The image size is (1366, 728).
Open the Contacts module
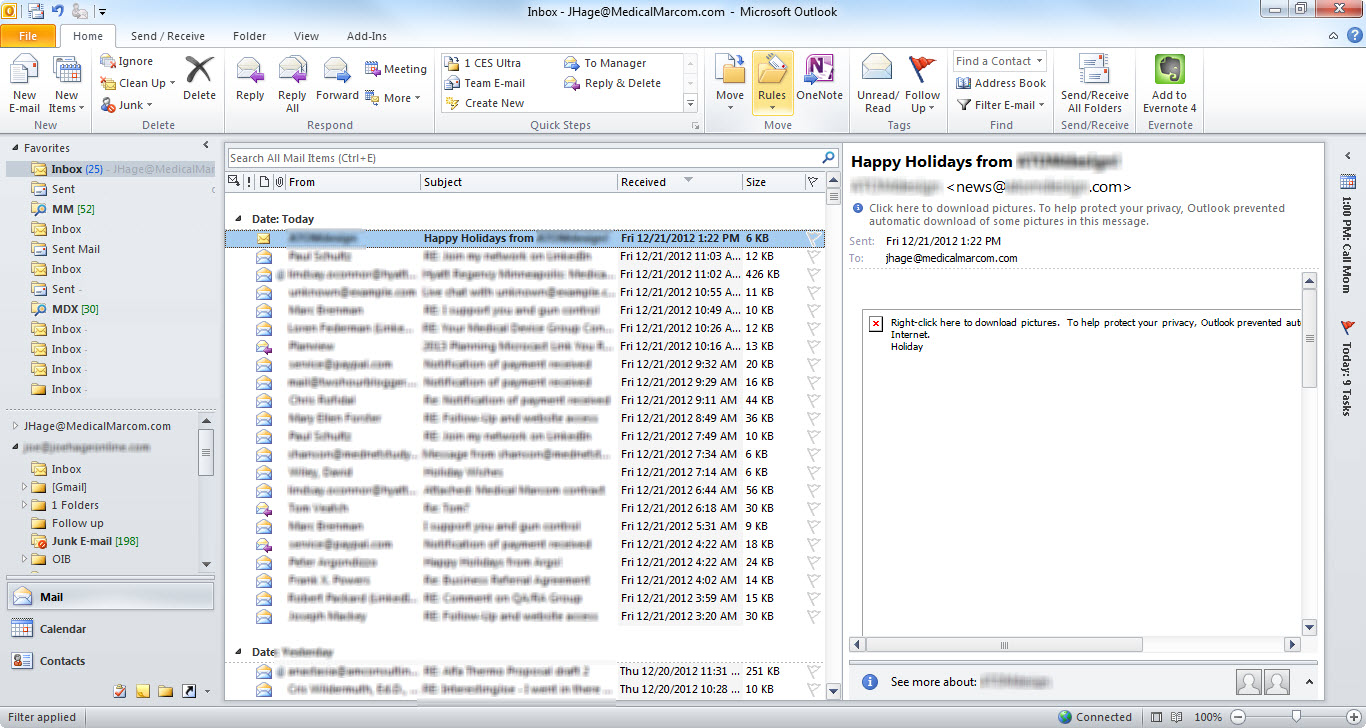109,661
